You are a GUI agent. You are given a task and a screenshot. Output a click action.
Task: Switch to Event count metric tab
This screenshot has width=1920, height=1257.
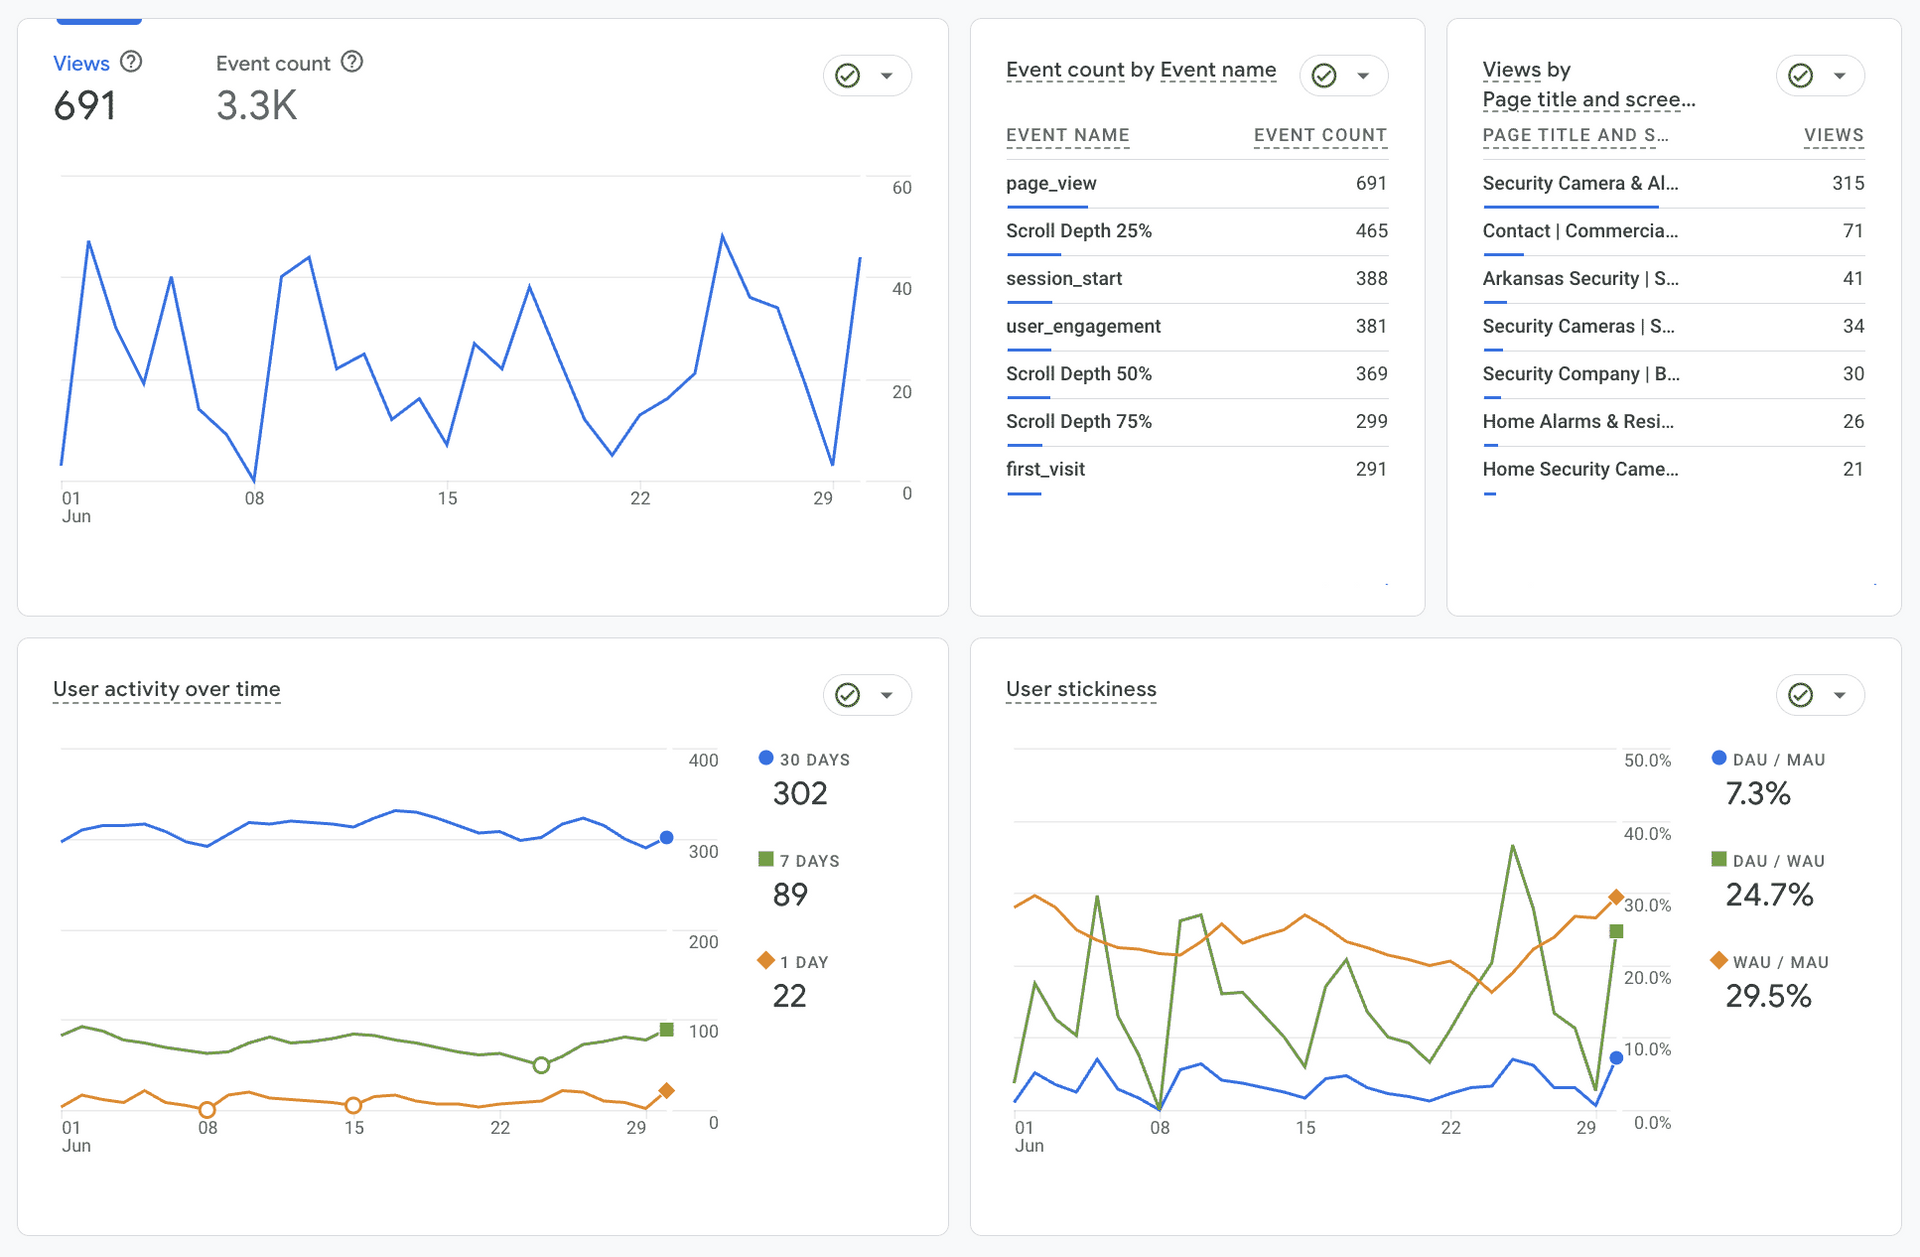pyautogui.click(x=273, y=64)
